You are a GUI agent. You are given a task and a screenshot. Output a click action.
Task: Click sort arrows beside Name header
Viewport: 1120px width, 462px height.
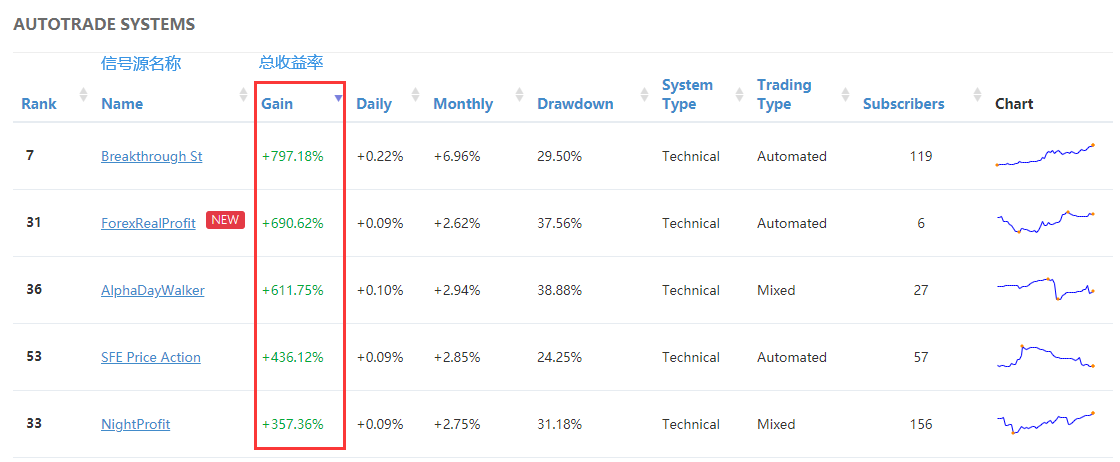(244, 94)
